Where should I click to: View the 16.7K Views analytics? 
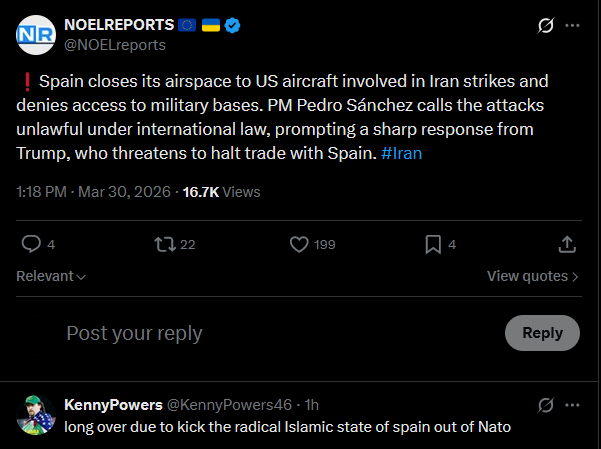click(221, 191)
